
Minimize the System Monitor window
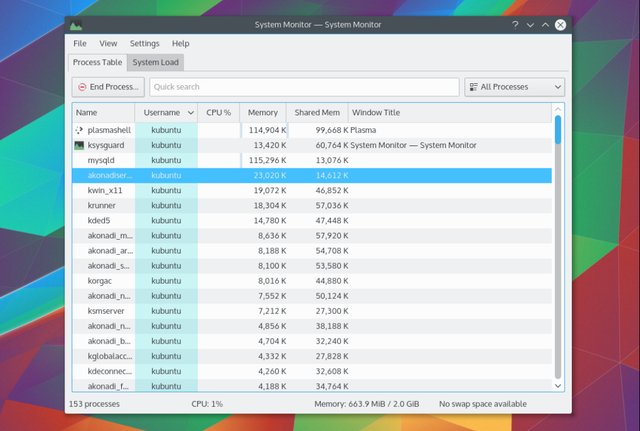530,25
